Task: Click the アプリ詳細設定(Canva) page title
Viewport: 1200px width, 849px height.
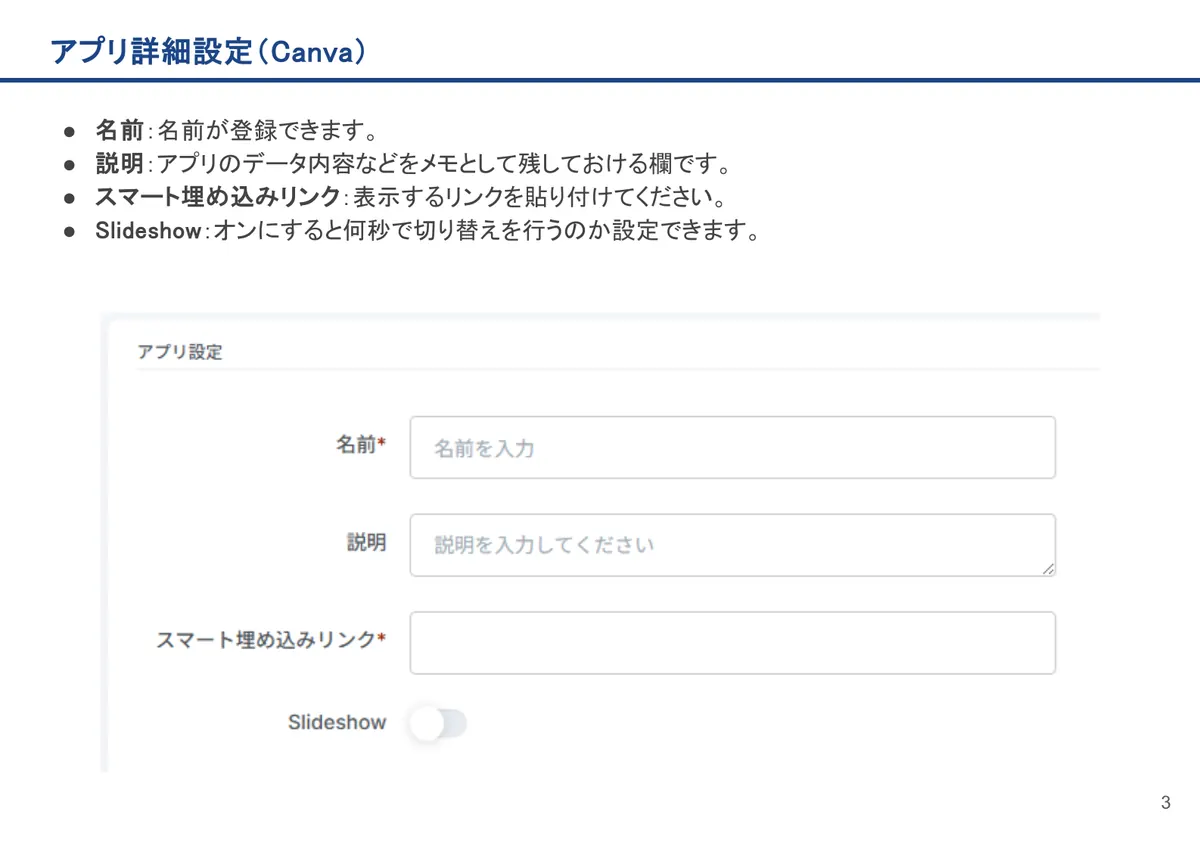Action: click(x=207, y=53)
